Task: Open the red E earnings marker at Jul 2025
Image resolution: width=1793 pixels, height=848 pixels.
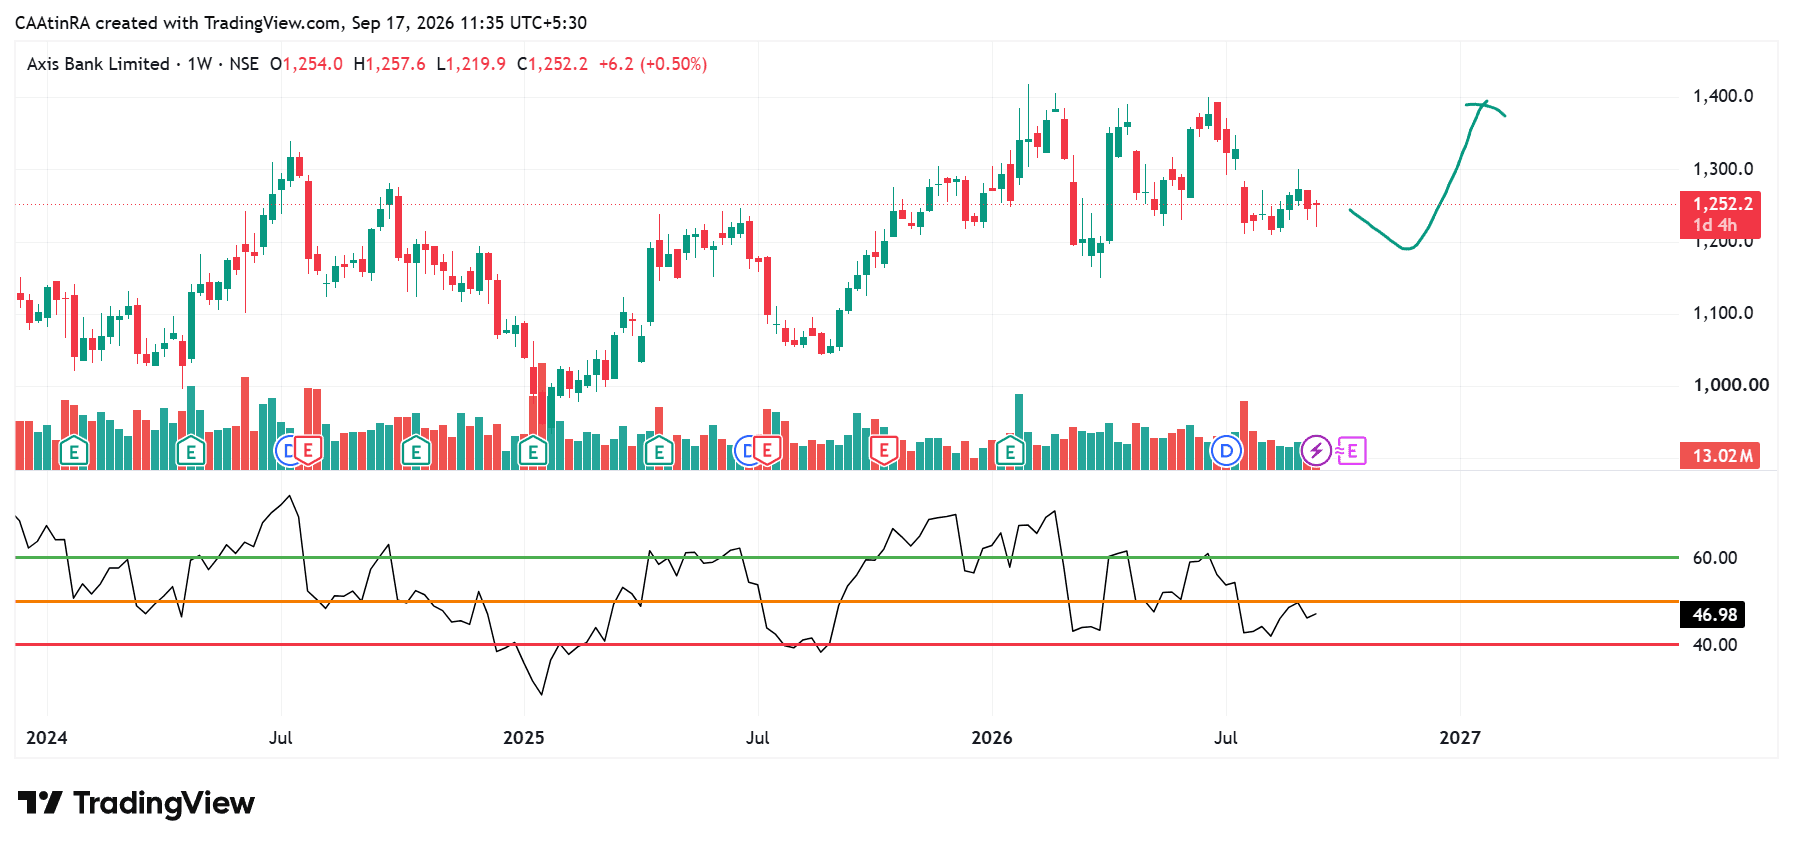Action: point(767,451)
